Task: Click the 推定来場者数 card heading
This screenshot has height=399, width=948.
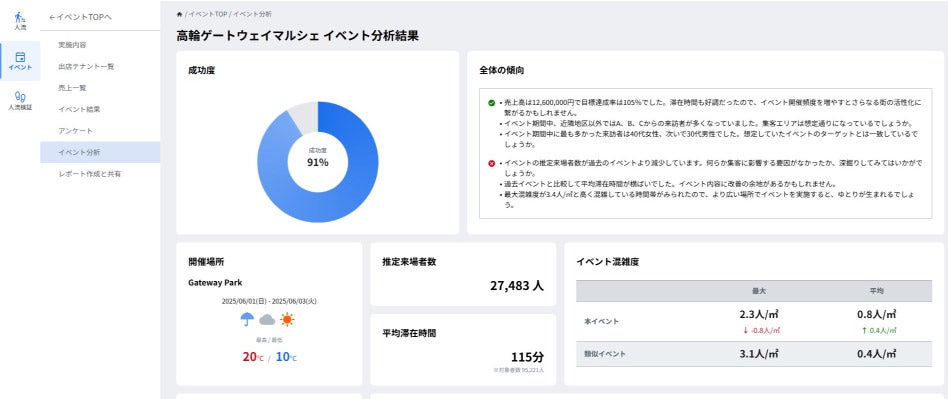Action: coord(409,262)
